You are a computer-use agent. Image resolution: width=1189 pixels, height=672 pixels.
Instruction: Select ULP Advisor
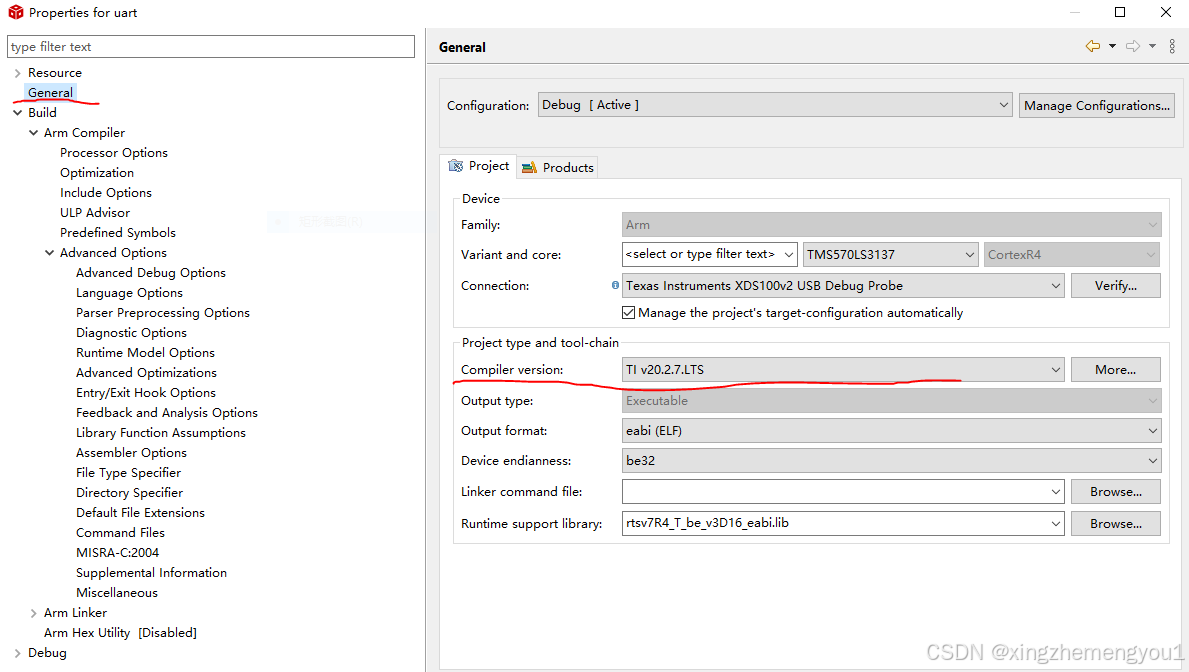(95, 212)
